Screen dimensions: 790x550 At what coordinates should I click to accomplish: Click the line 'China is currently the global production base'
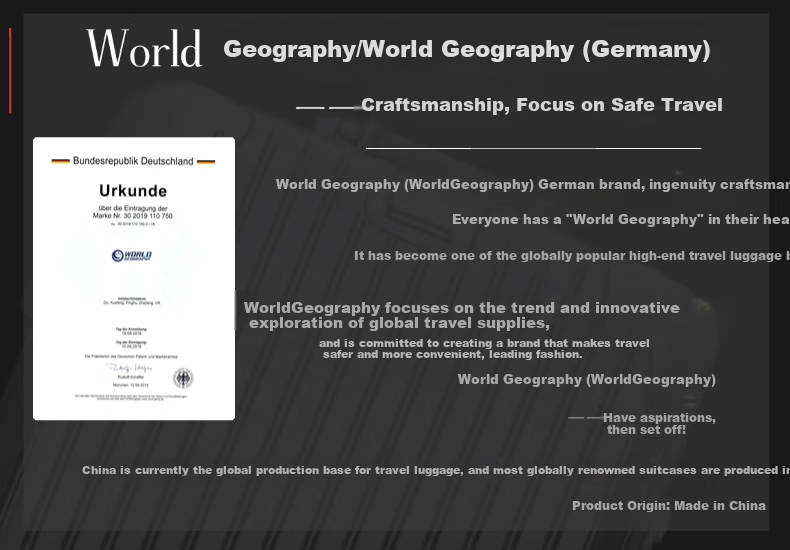[x=436, y=470]
